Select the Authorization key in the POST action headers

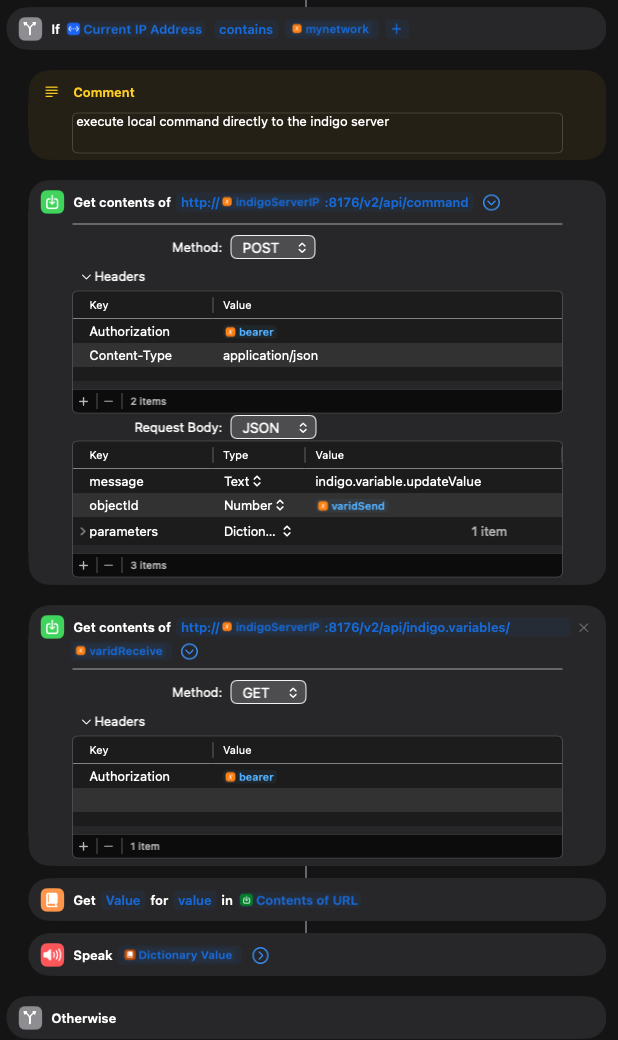[x=129, y=332]
